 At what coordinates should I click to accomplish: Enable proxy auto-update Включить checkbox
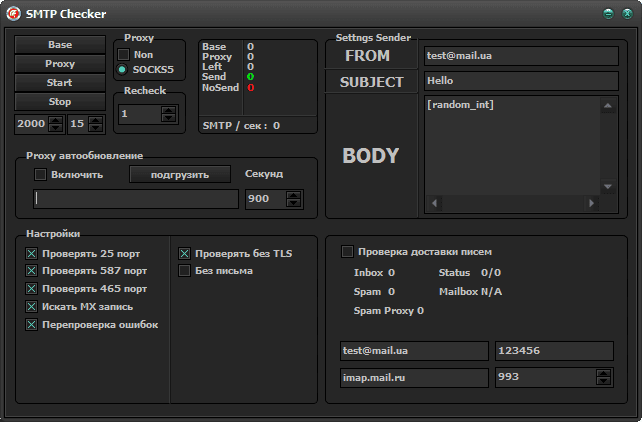(x=41, y=175)
